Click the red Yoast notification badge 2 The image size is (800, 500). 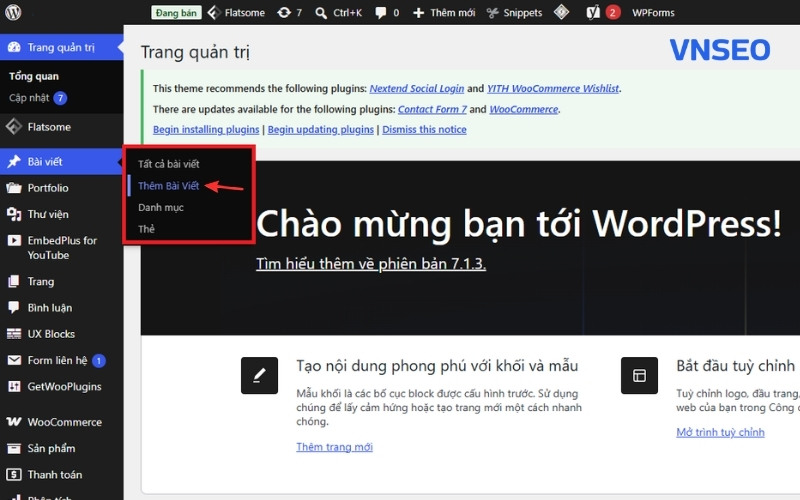pyautogui.click(x=613, y=12)
